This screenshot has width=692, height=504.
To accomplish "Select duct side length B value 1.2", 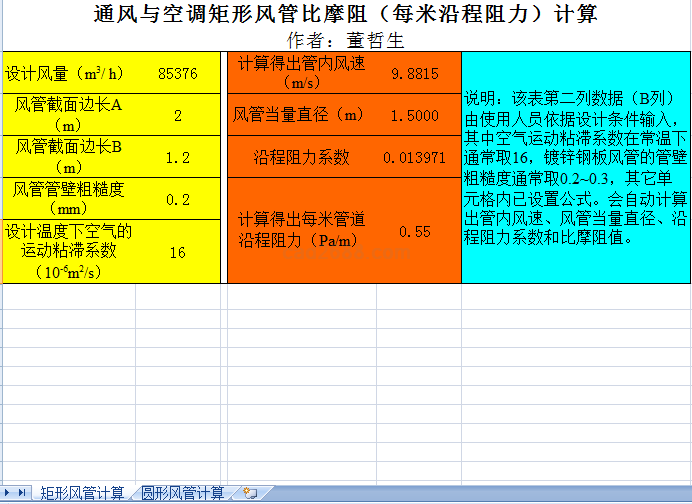I will 177,157.
